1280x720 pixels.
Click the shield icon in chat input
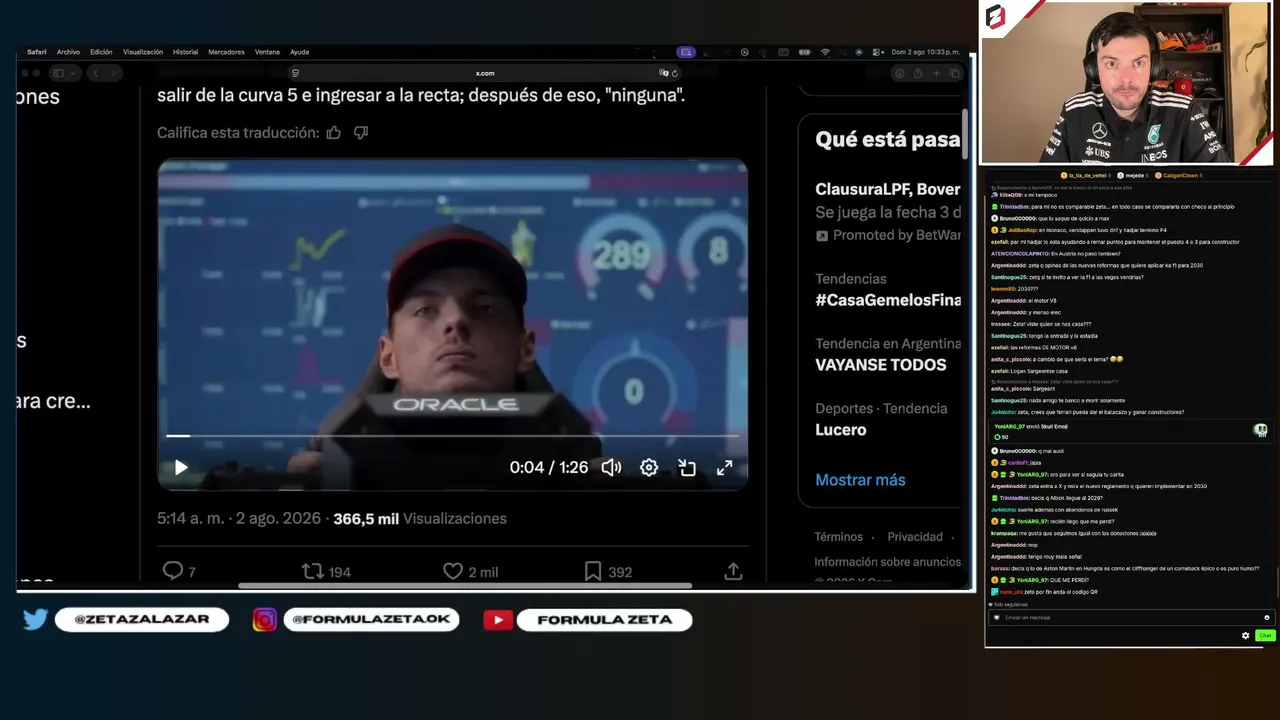[x=996, y=617]
